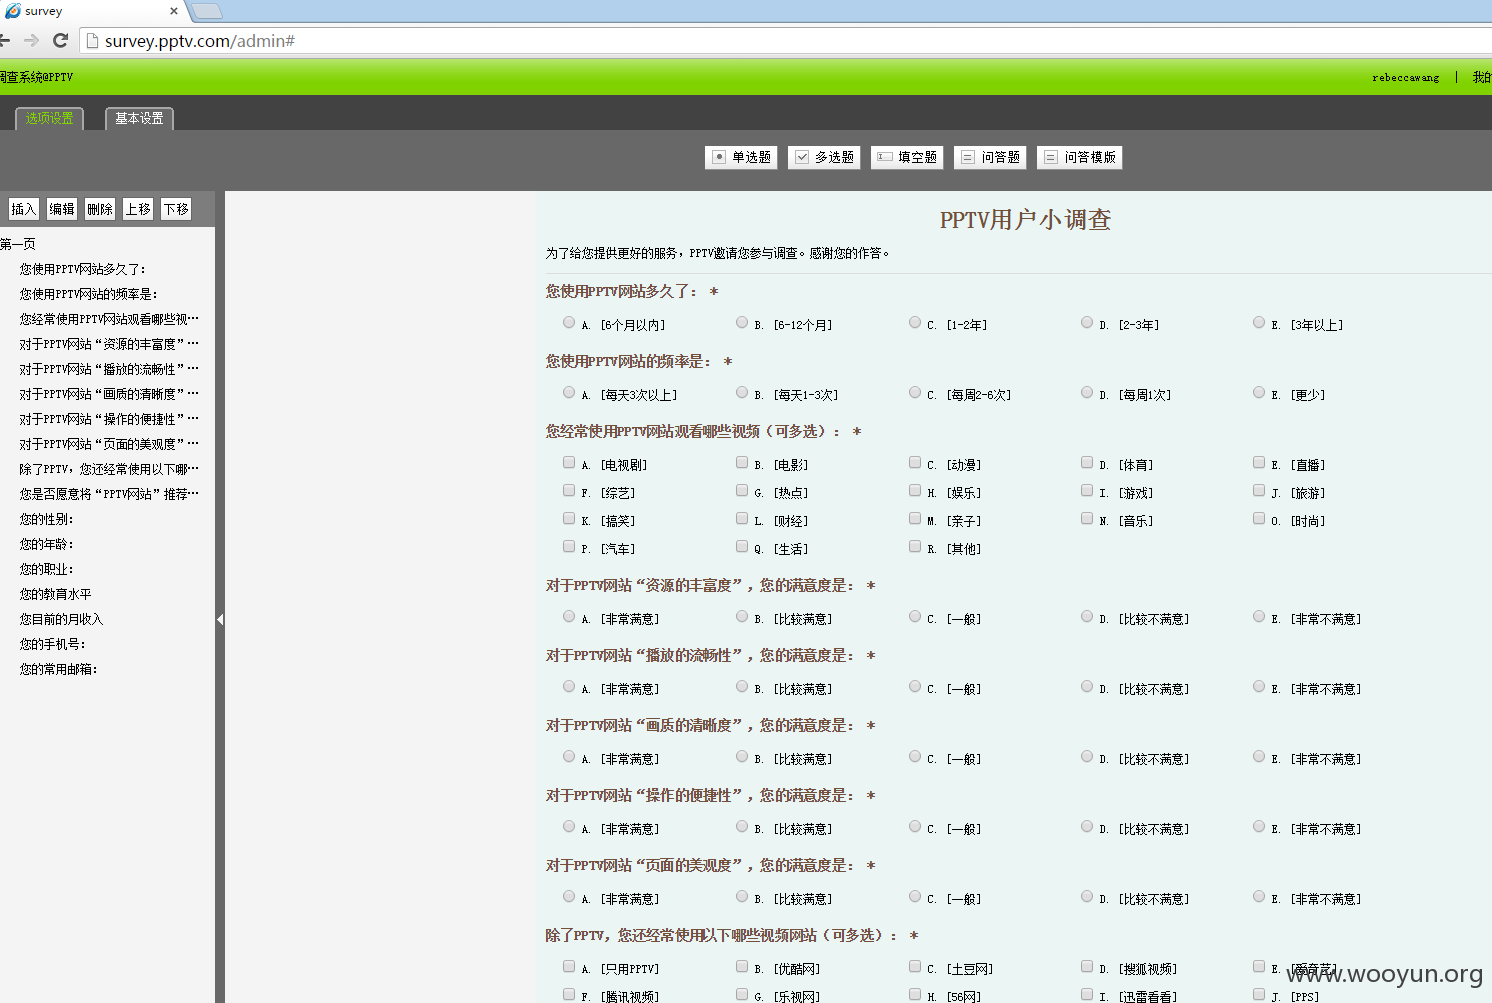Select radio option 6-12个月
Image resolution: width=1492 pixels, height=1003 pixels.
pos(742,322)
